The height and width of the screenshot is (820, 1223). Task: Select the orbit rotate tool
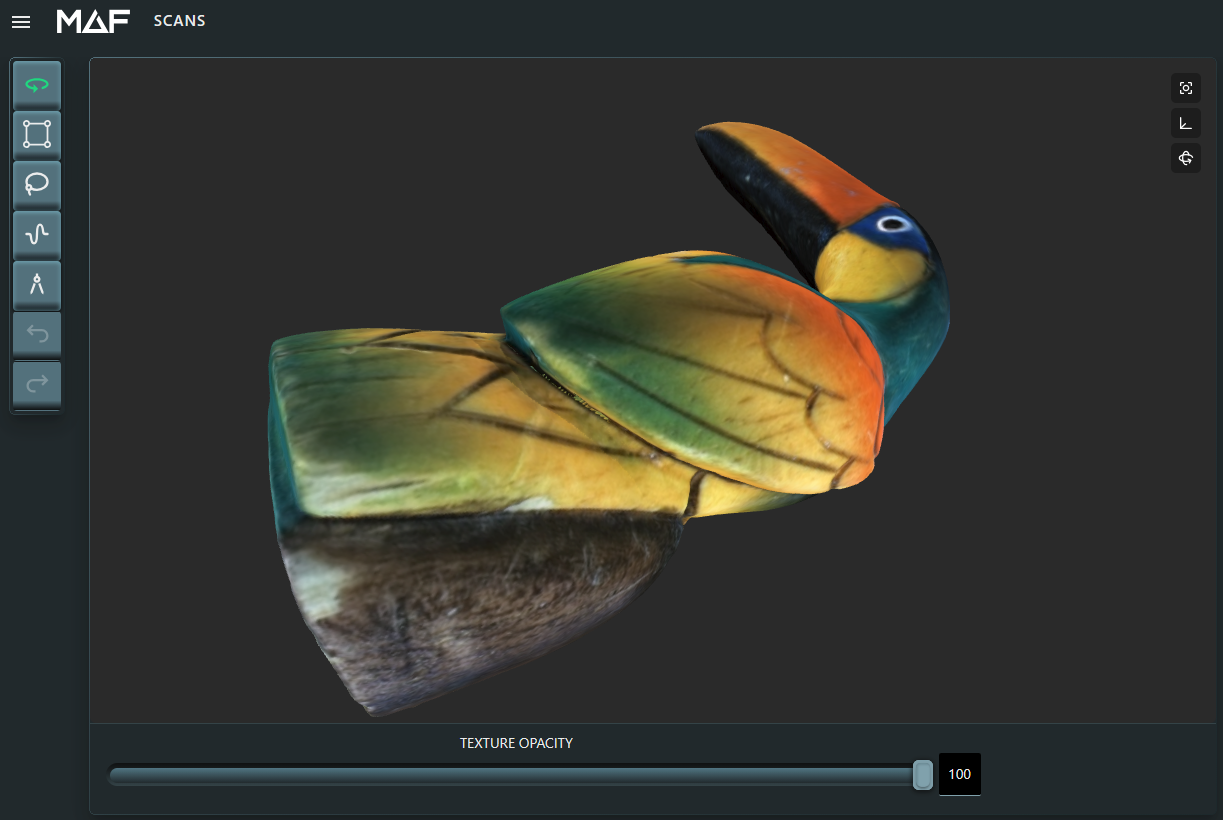[x=37, y=86]
